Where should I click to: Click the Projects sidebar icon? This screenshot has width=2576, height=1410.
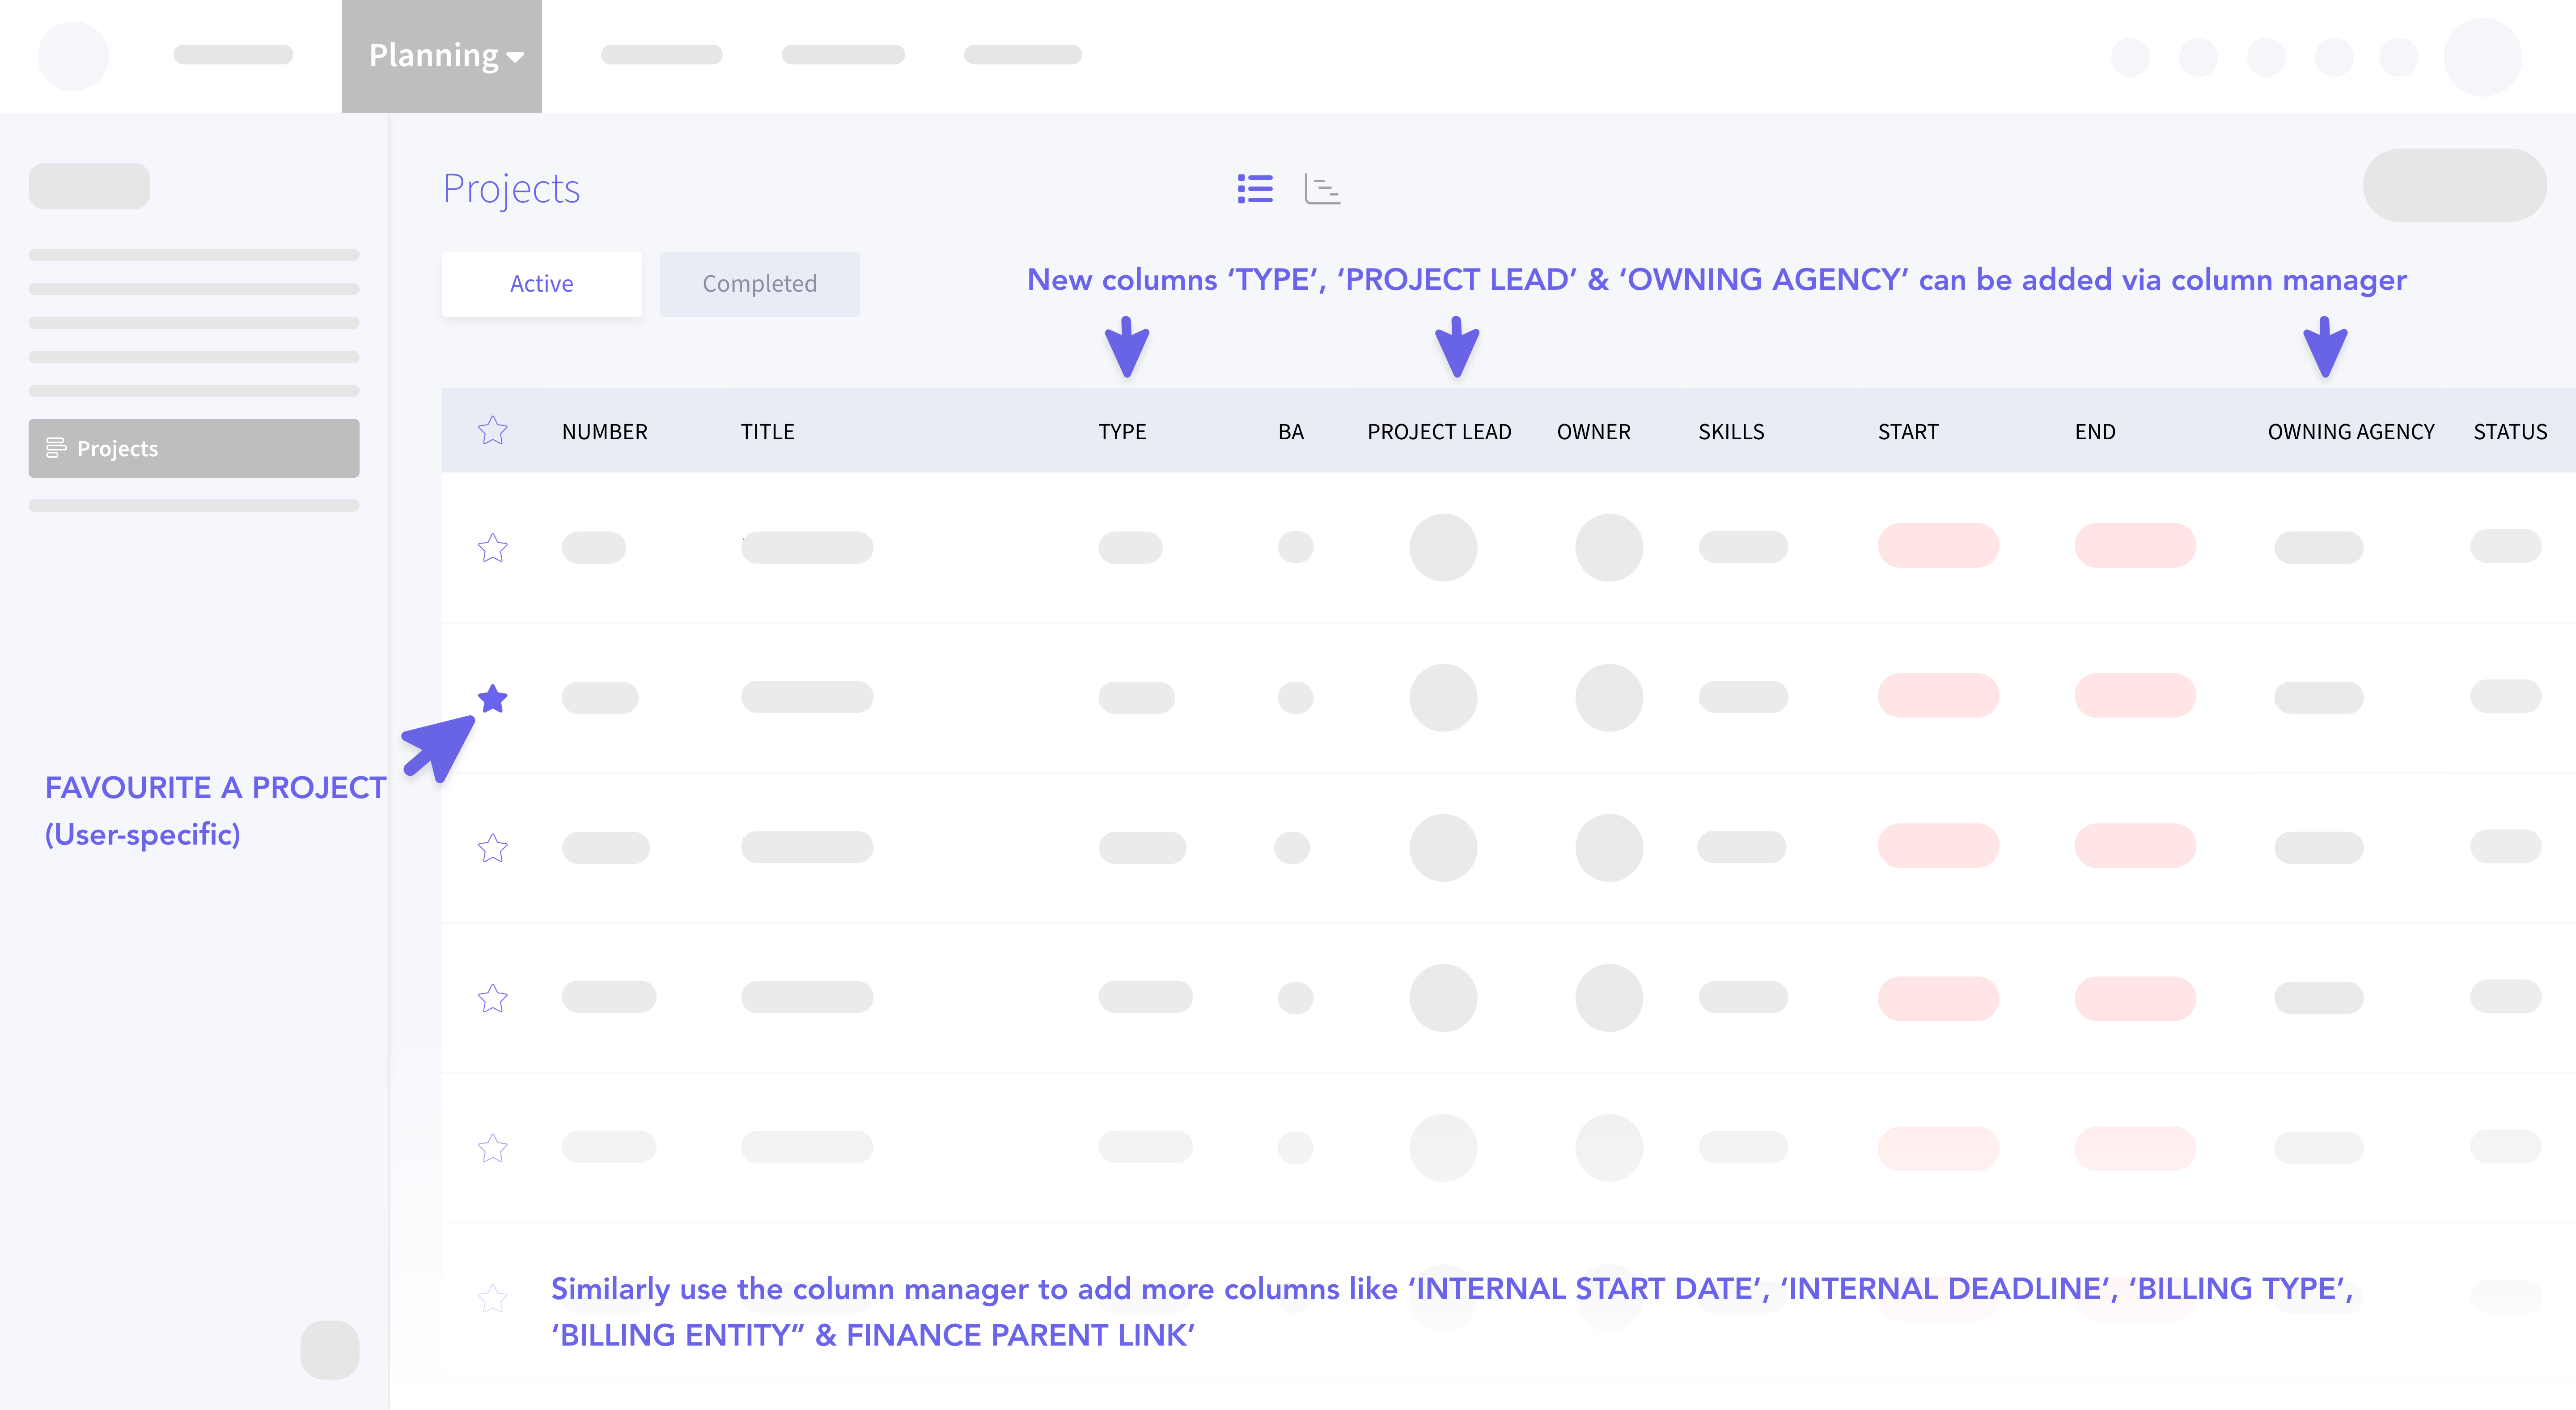click(x=56, y=448)
